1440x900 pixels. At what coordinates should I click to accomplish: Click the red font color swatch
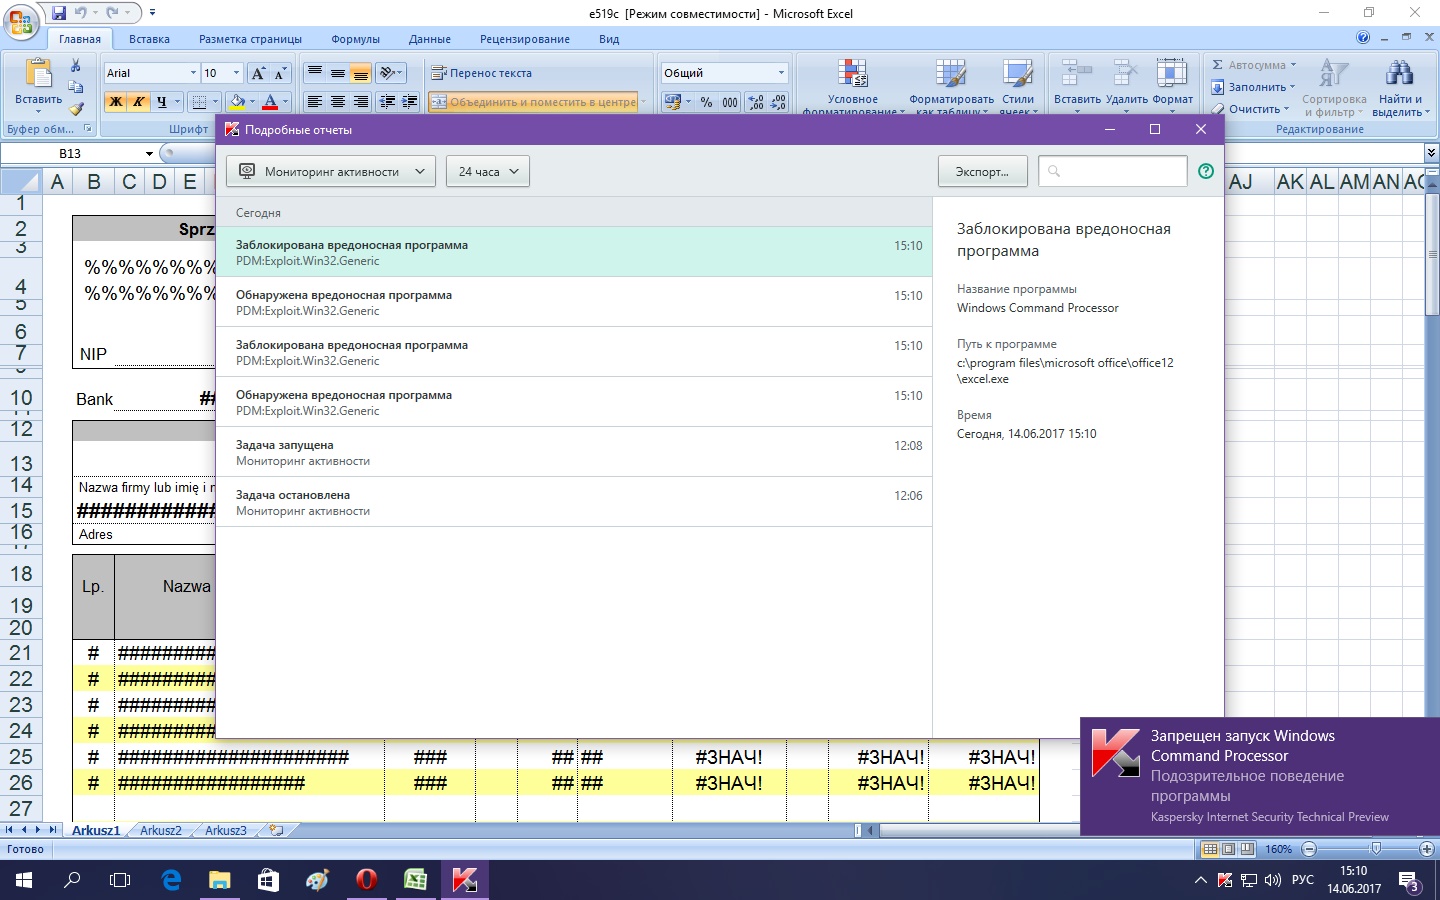point(270,102)
